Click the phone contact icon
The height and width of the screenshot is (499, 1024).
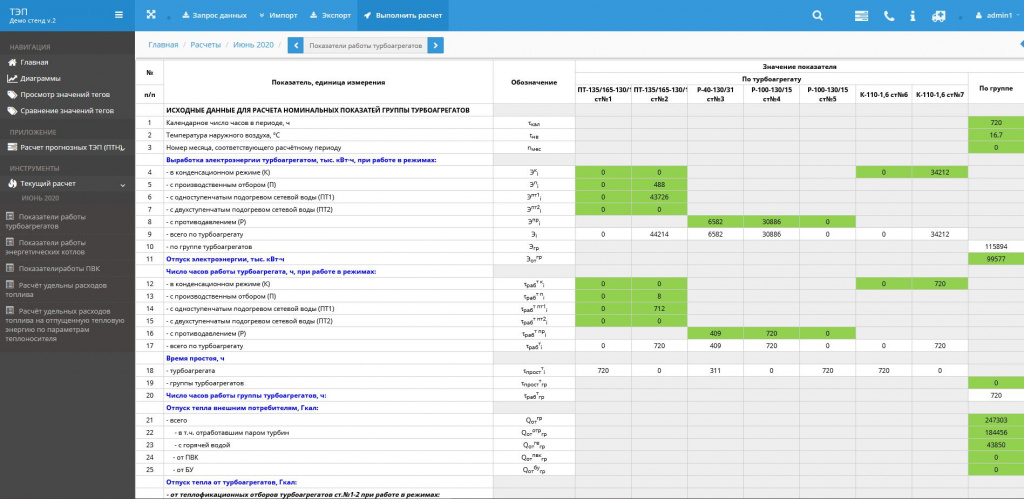(x=888, y=16)
